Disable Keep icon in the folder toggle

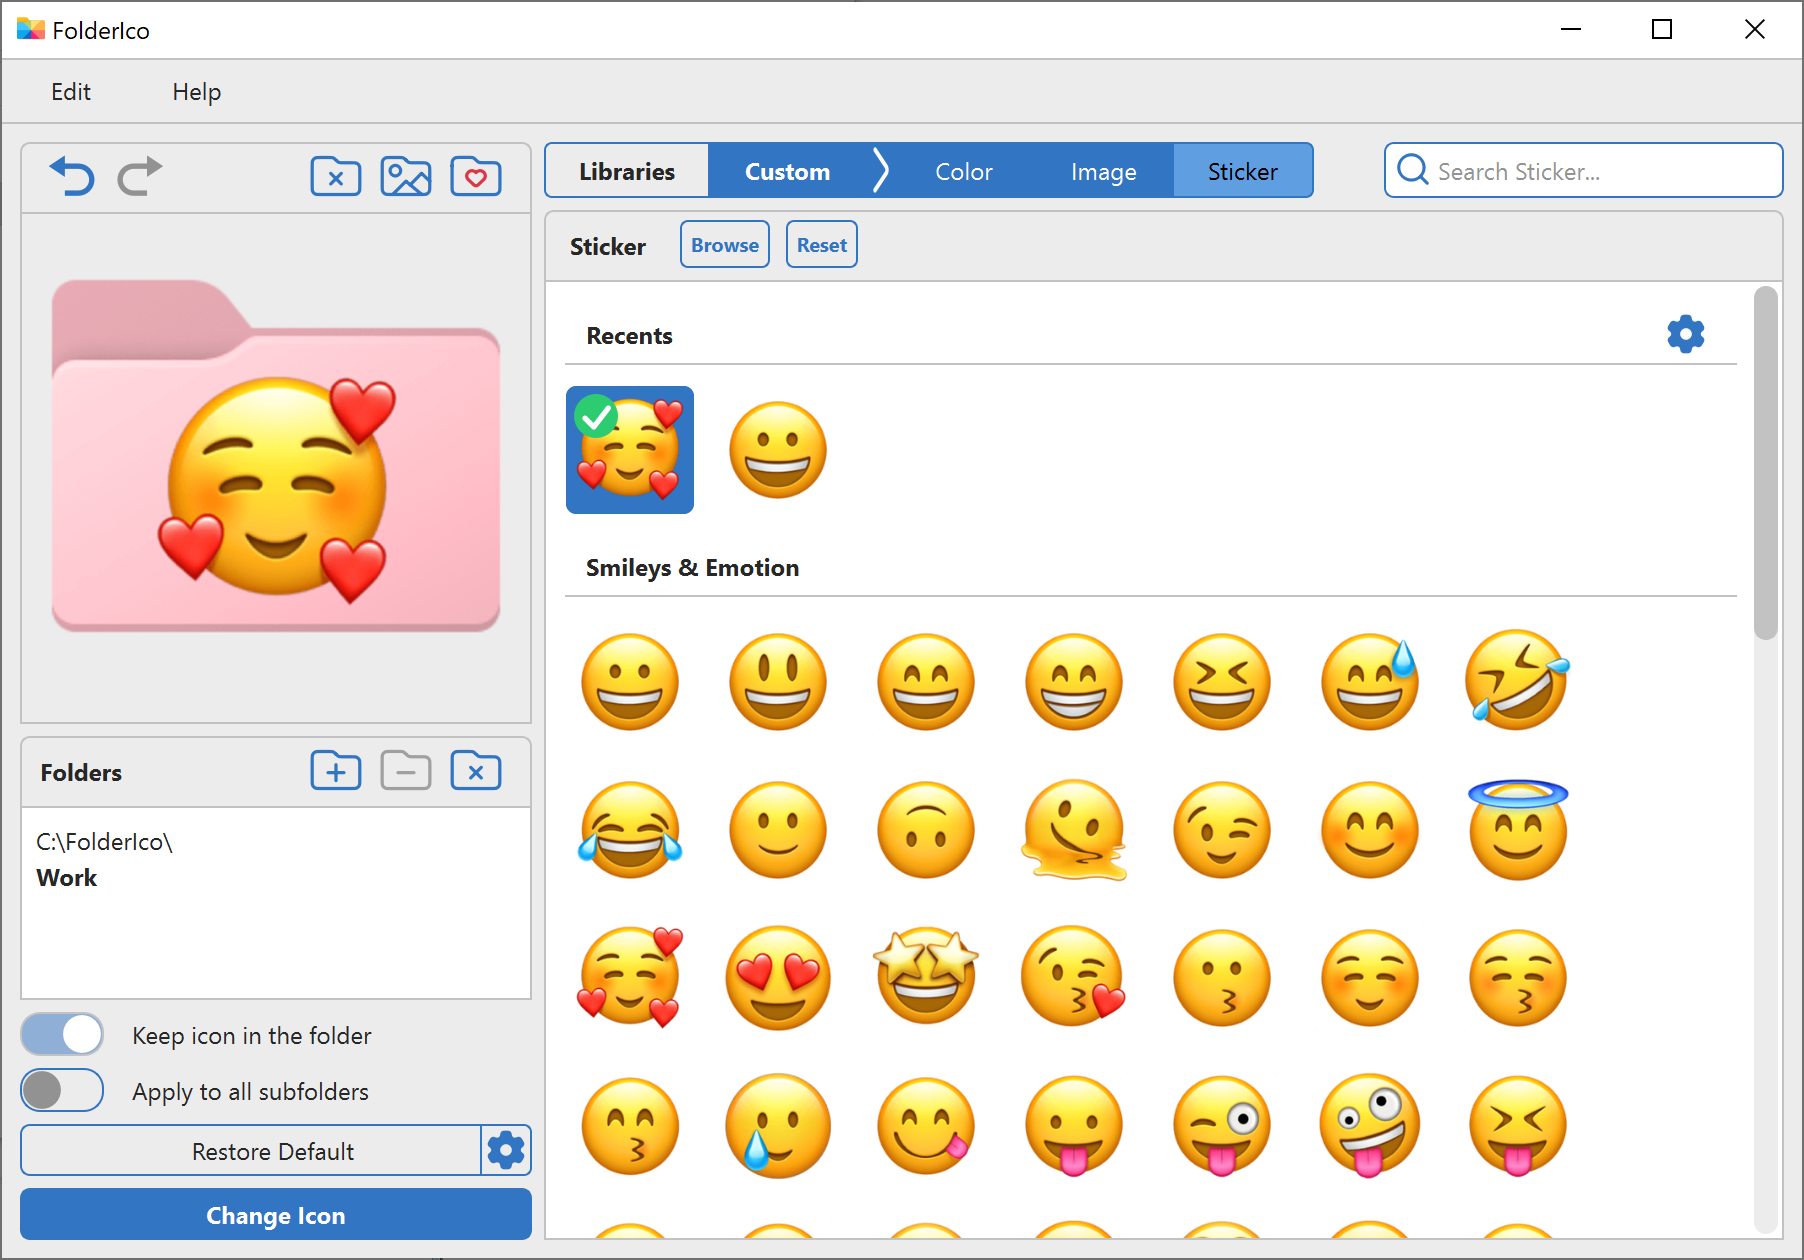click(x=61, y=1034)
